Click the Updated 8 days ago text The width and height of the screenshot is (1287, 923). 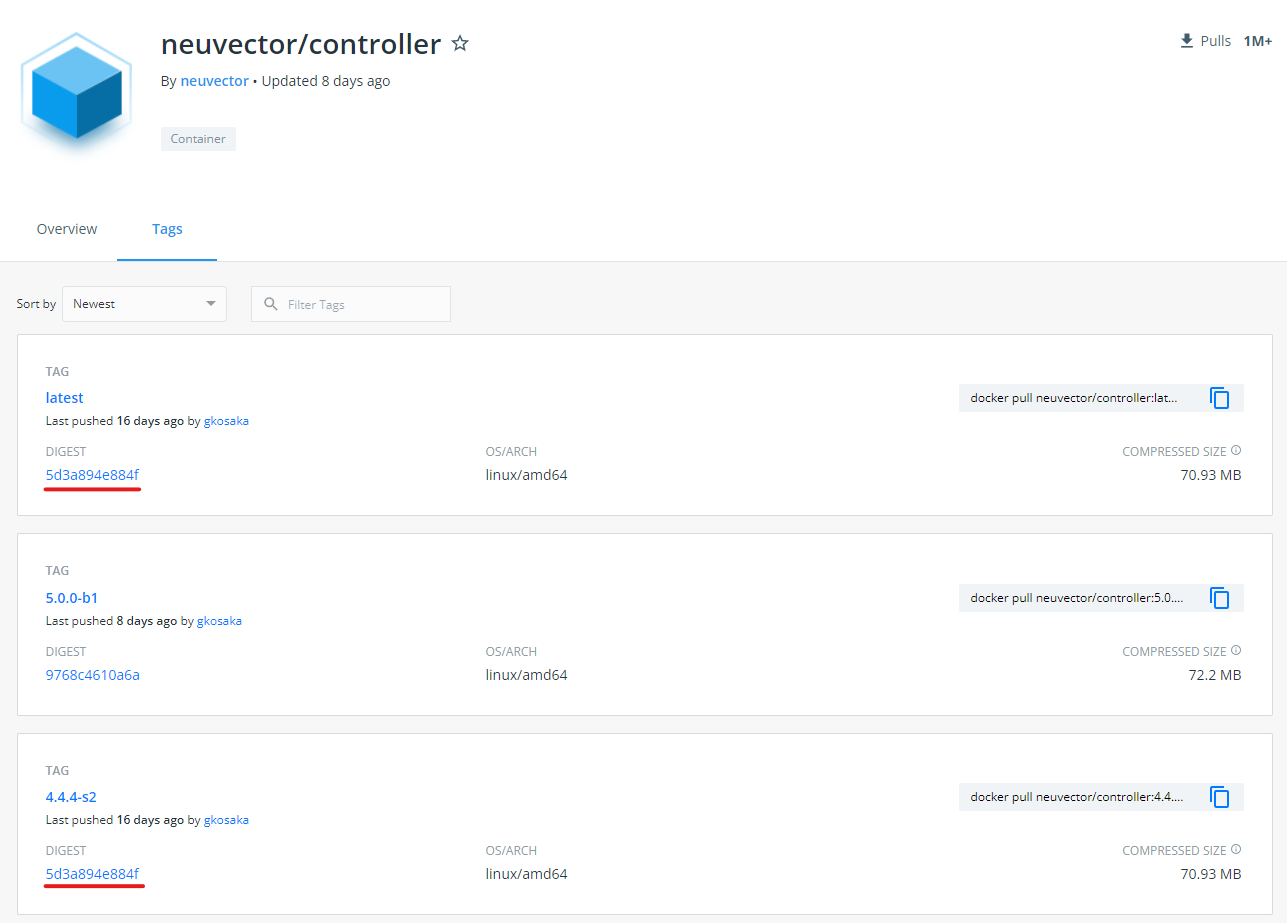326,81
